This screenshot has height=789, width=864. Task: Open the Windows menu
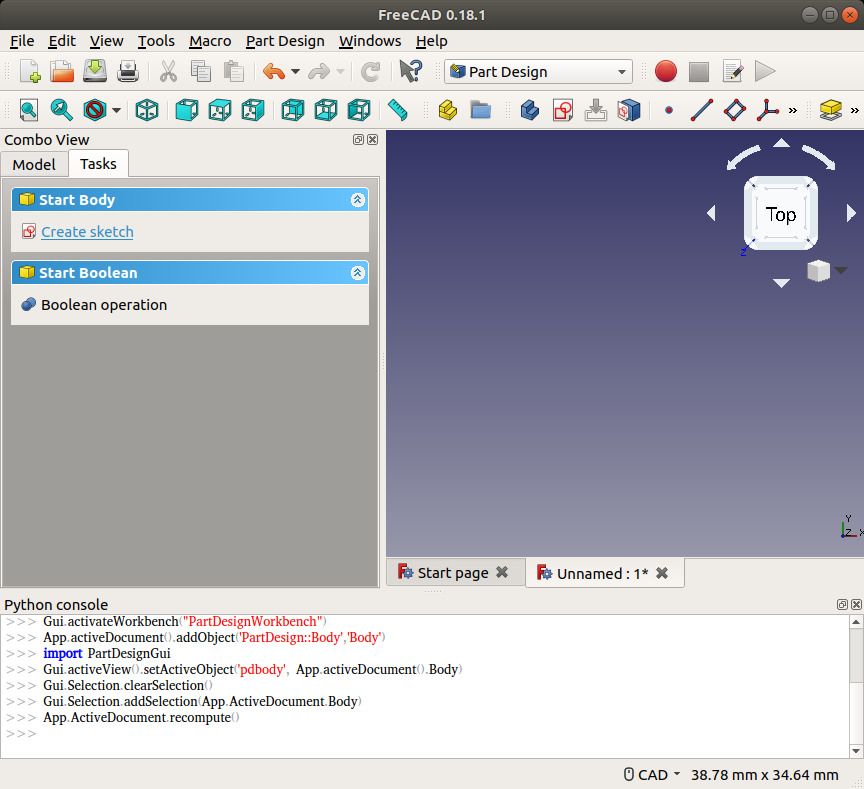(370, 41)
